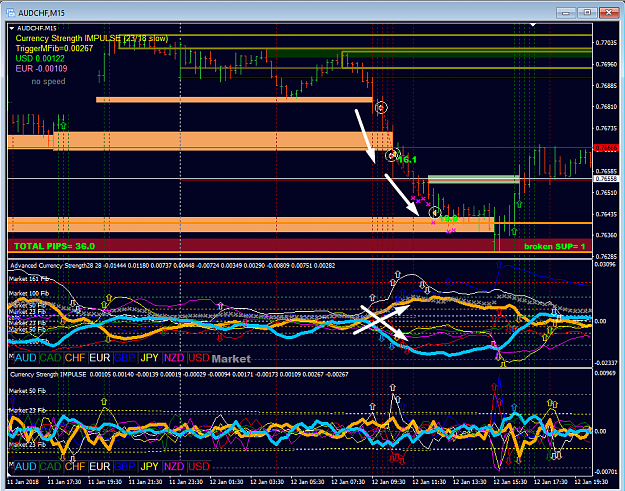Close the AUDCHF,M15 chart window
Viewport: 625px width, 491px height.
(x=609, y=12)
